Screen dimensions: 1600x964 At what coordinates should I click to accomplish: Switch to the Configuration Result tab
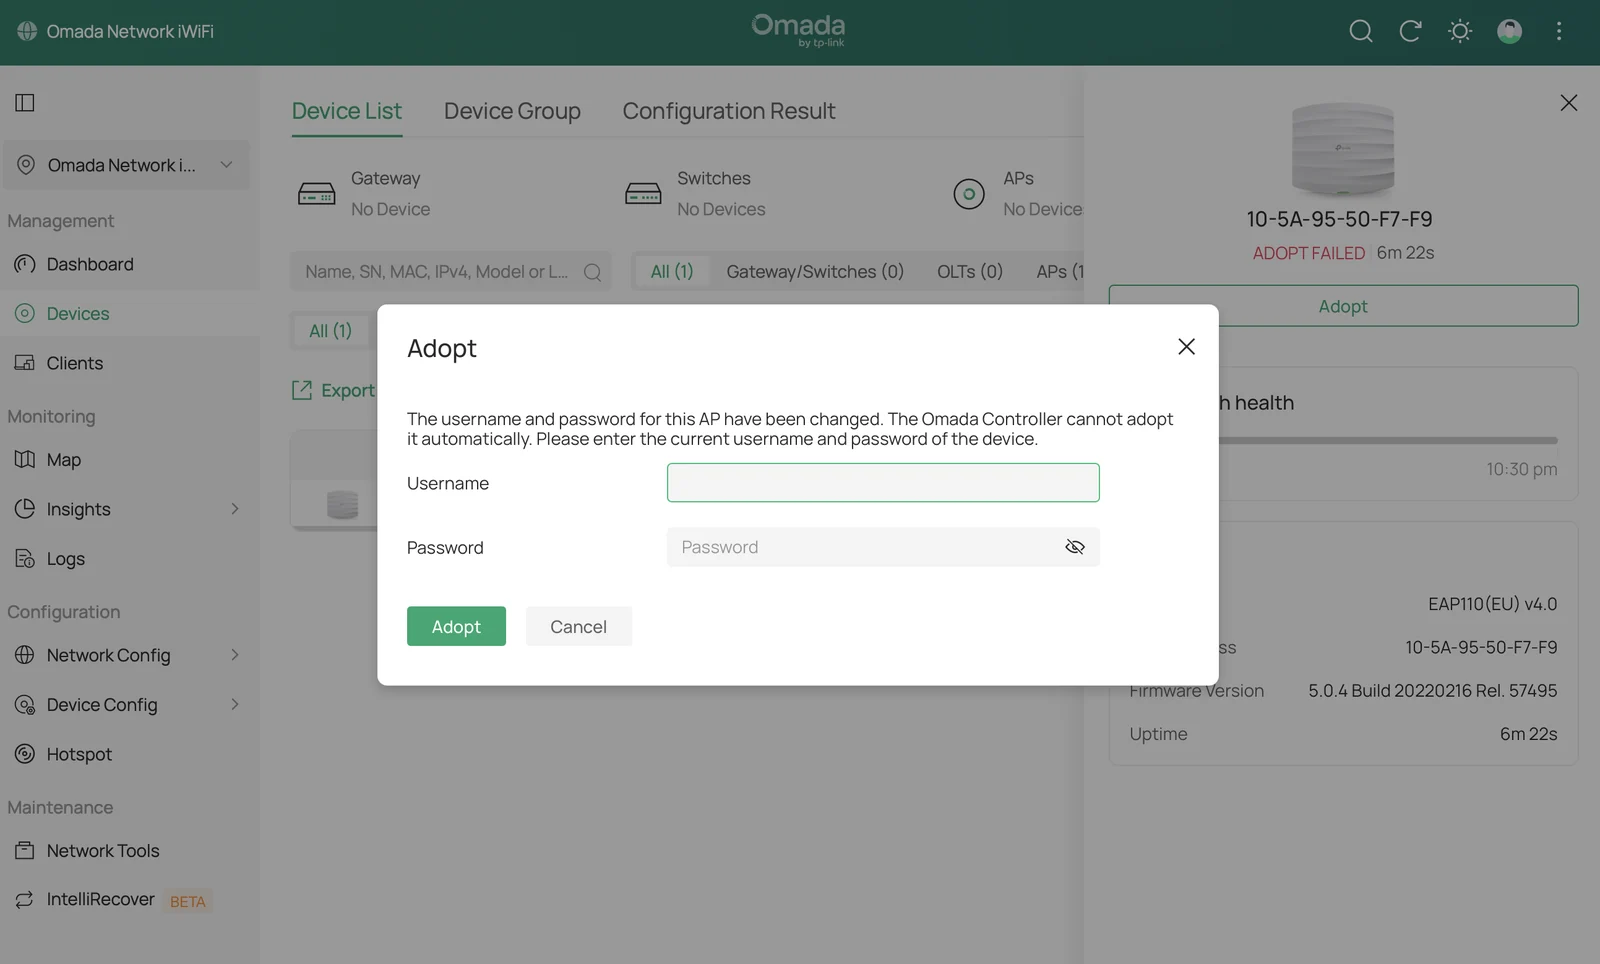[729, 111]
